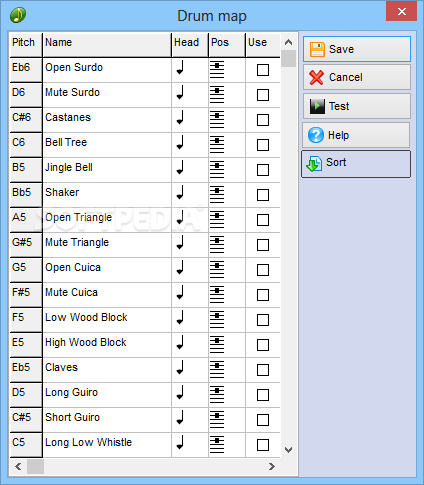Click the vertical scrollbar thumb

tap(289, 59)
